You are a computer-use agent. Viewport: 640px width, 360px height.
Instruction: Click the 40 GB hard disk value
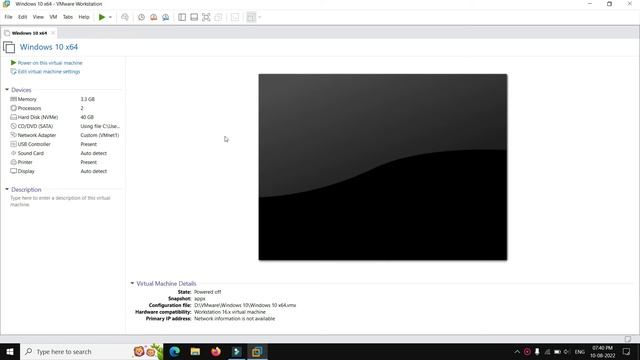click(87, 117)
